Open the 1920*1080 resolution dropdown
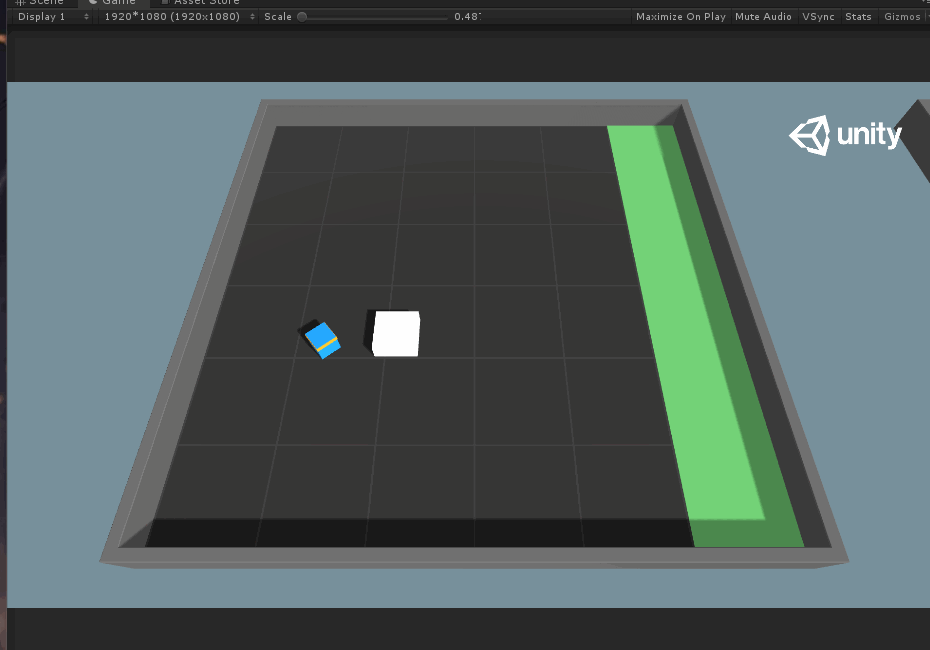This screenshot has width=930, height=650. pos(179,17)
